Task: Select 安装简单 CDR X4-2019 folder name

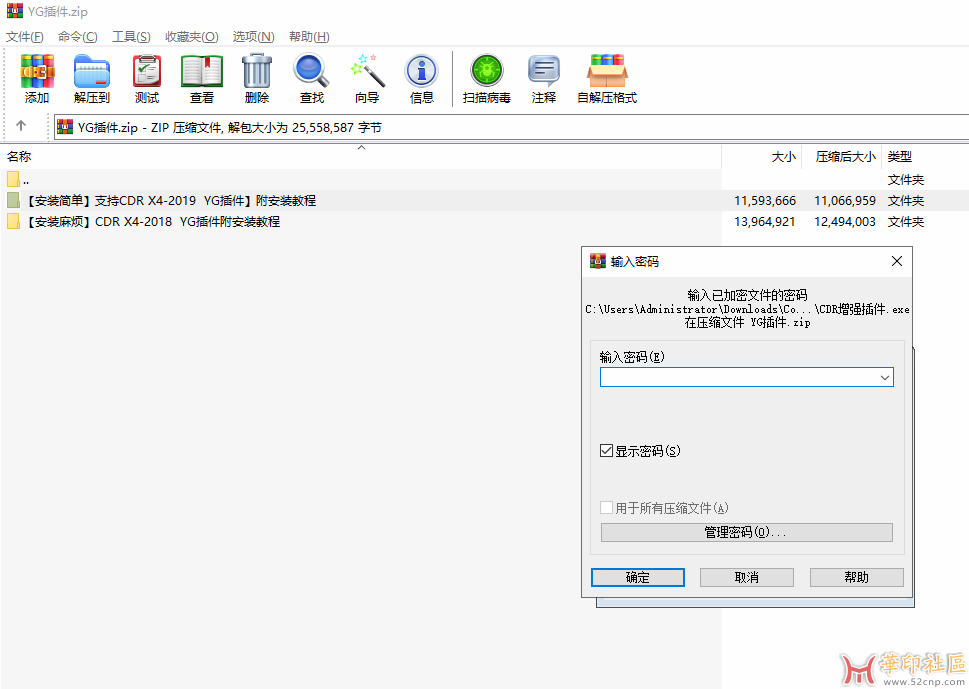Action: pos(169,201)
